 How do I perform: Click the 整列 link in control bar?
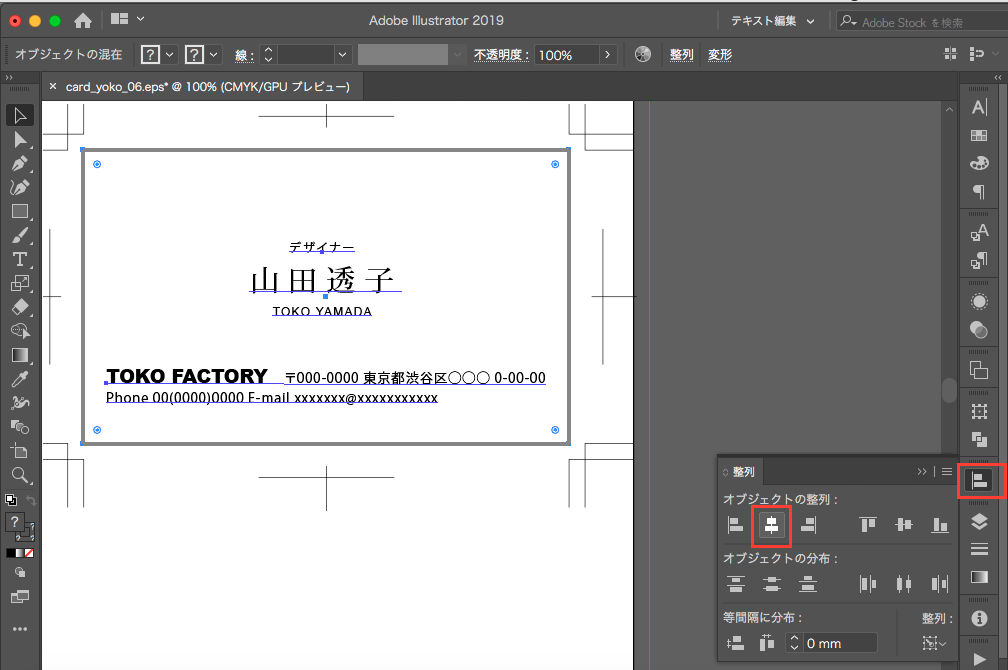click(x=681, y=55)
